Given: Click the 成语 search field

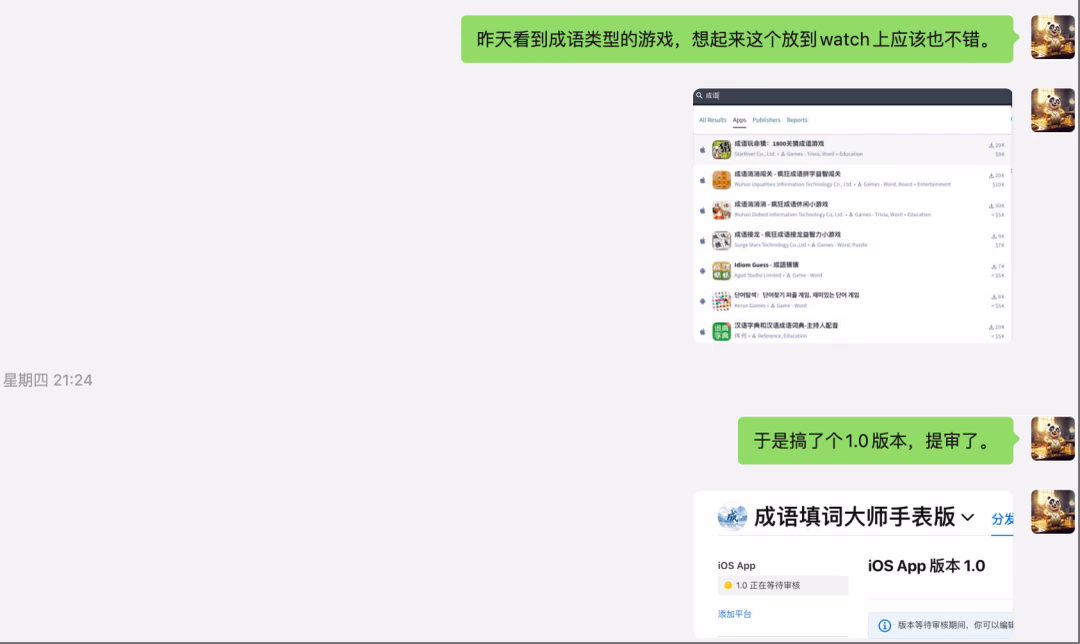Looking at the screenshot, I should [x=852, y=96].
